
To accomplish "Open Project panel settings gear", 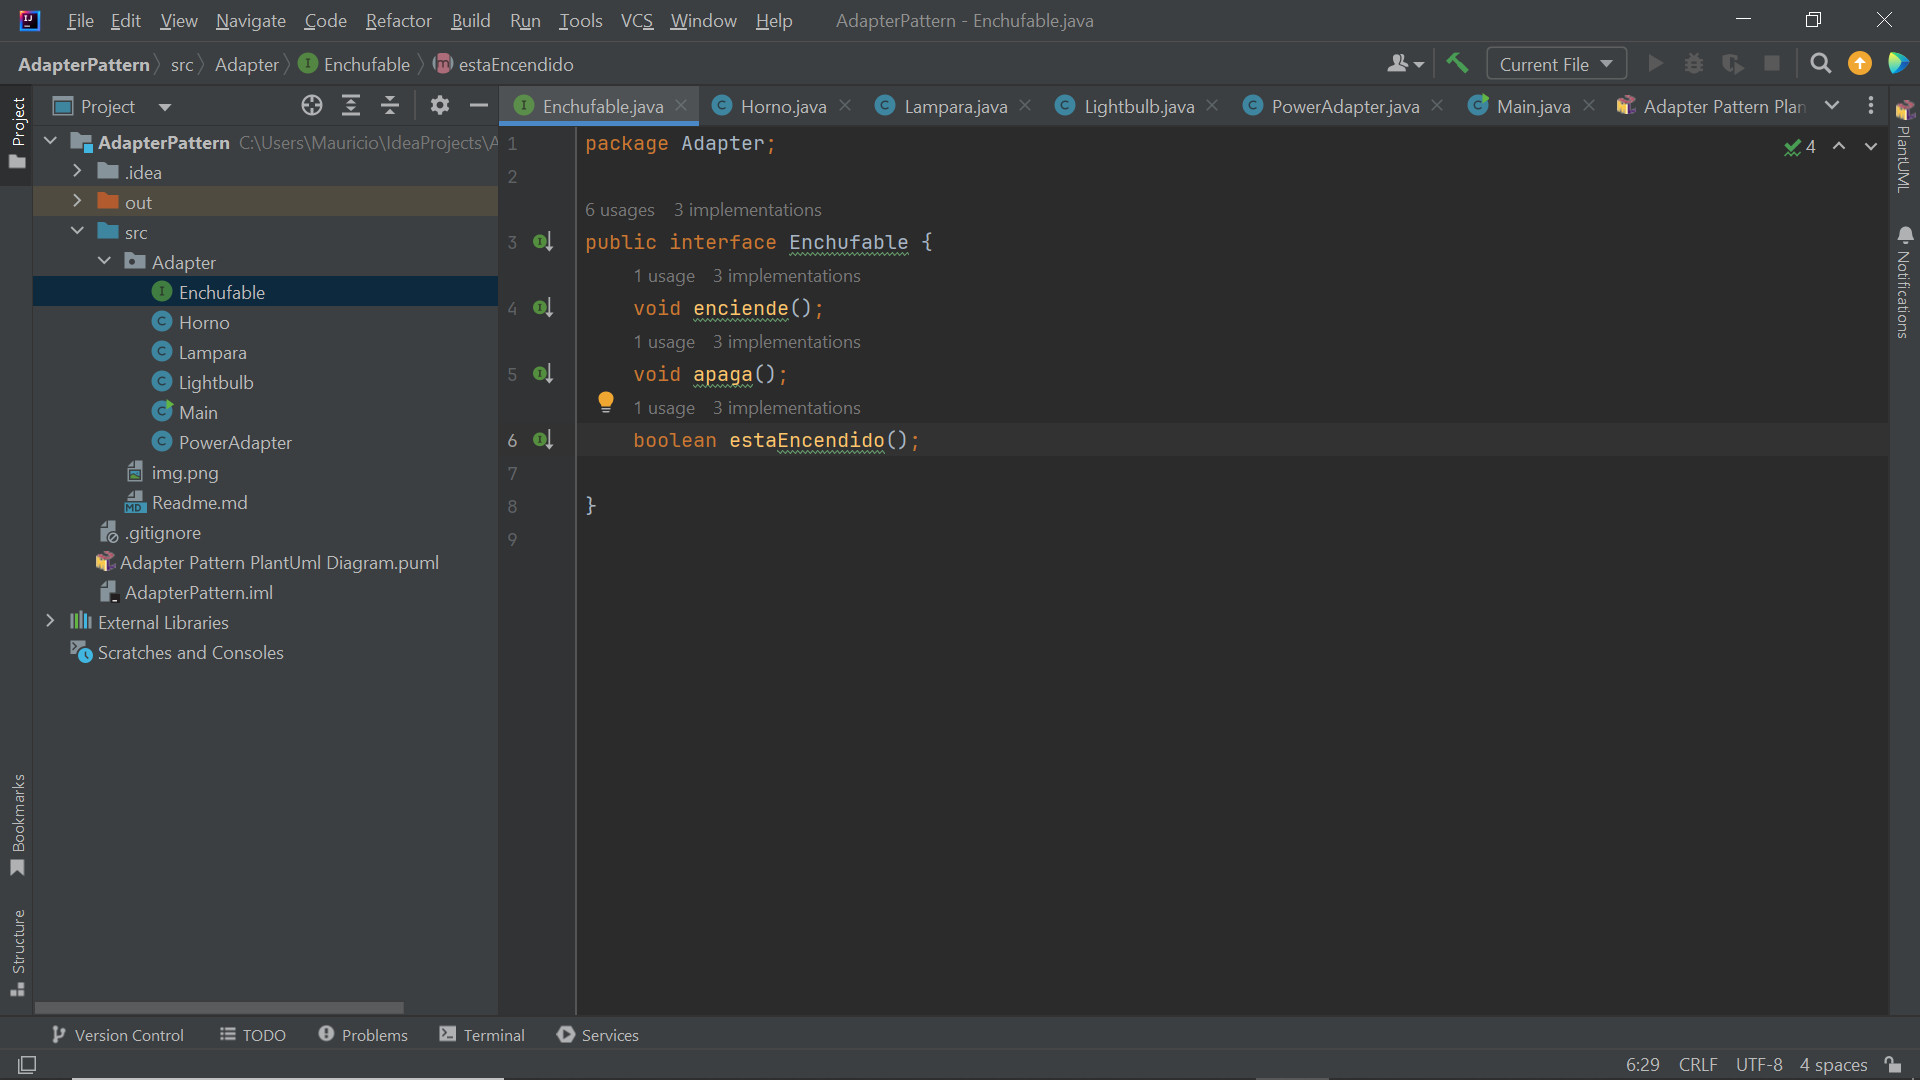I will (x=440, y=106).
